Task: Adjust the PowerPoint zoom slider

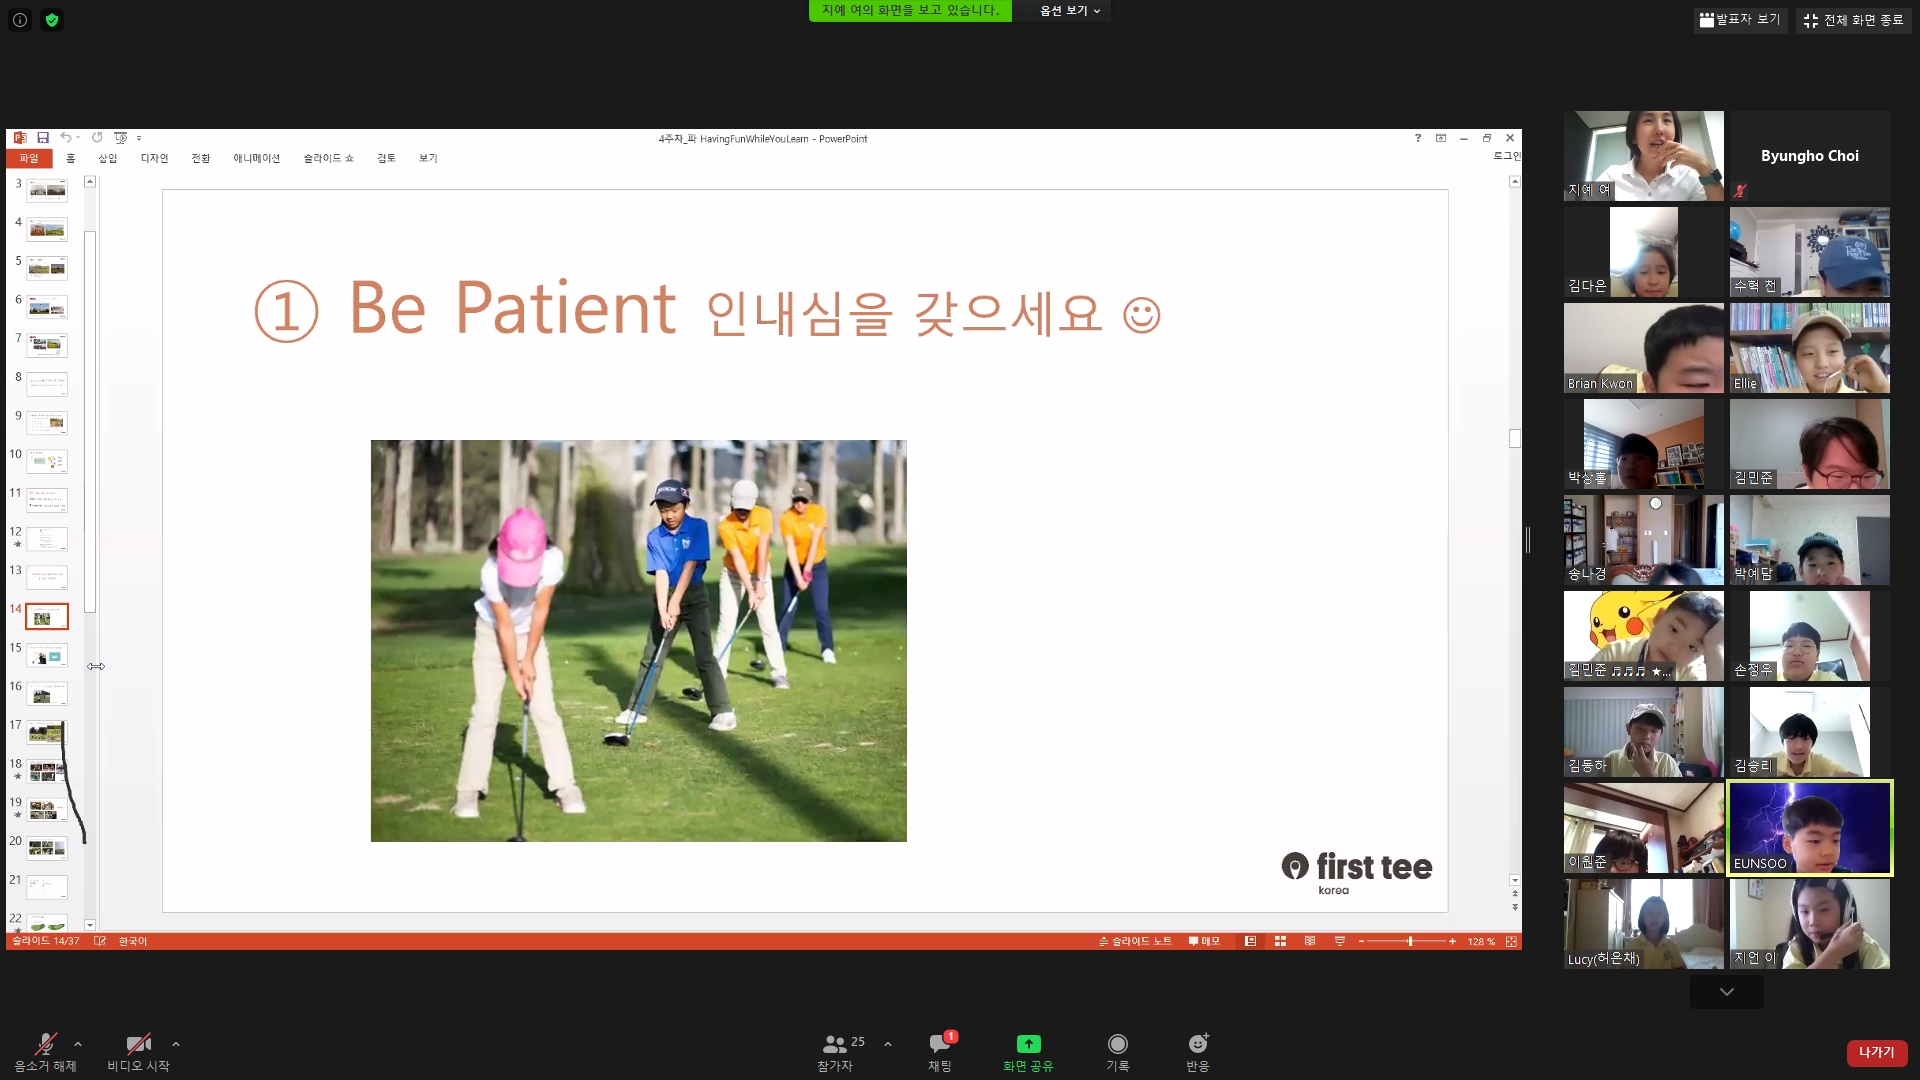Action: 1410,942
